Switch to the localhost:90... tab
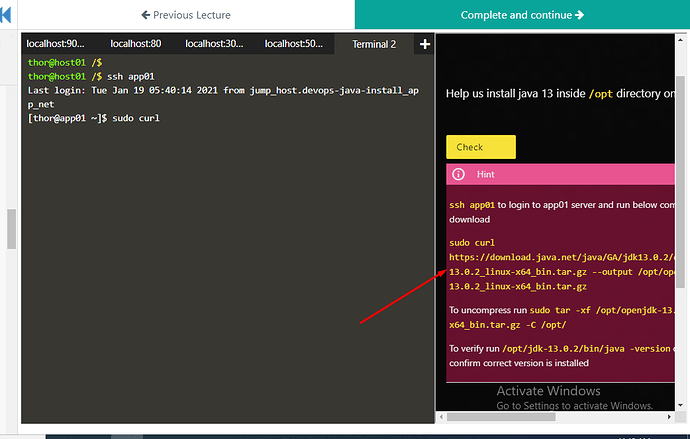Screen dimensions: 690x439 coord(55,44)
